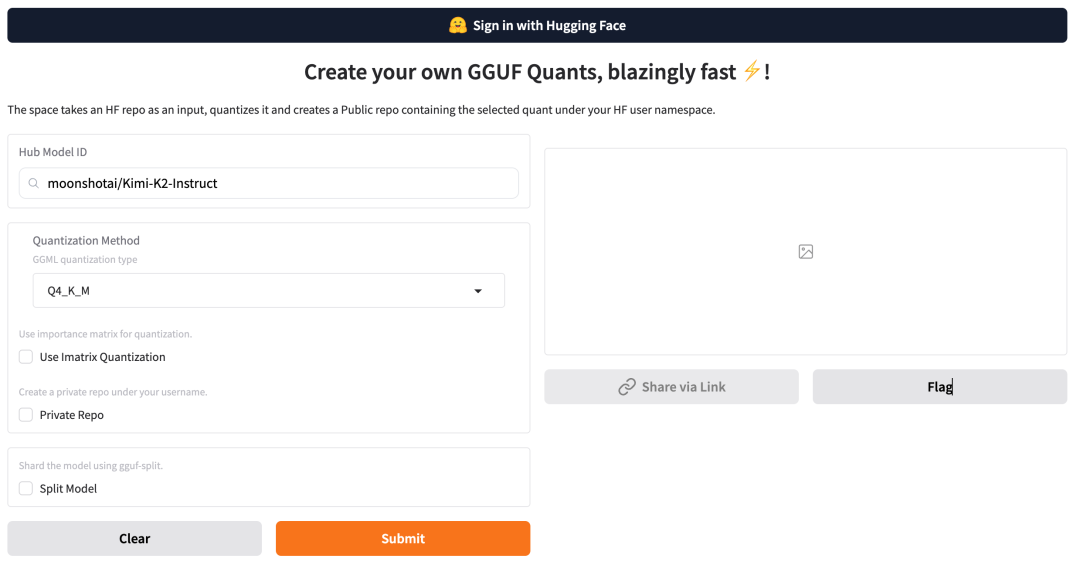Tick the Split Model checkbox

tap(25, 488)
